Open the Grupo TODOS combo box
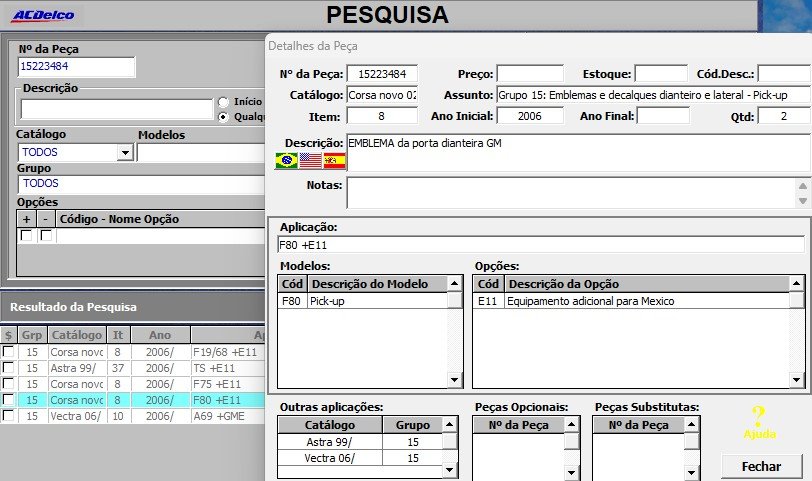The height and width of the screenshot is (481, 812). click(x=141, y=184)
